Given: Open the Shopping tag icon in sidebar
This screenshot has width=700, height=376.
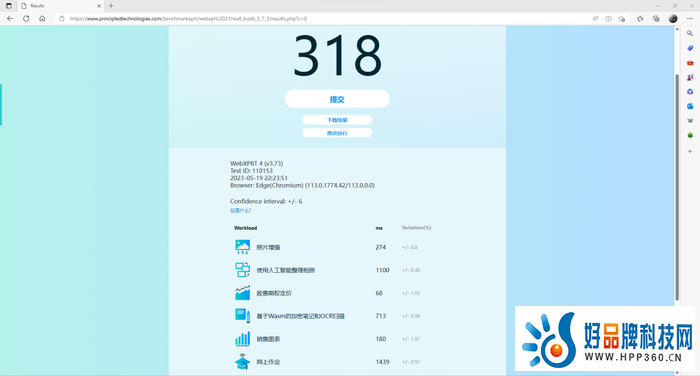Looking at the screenshot, I should point(690,48).
